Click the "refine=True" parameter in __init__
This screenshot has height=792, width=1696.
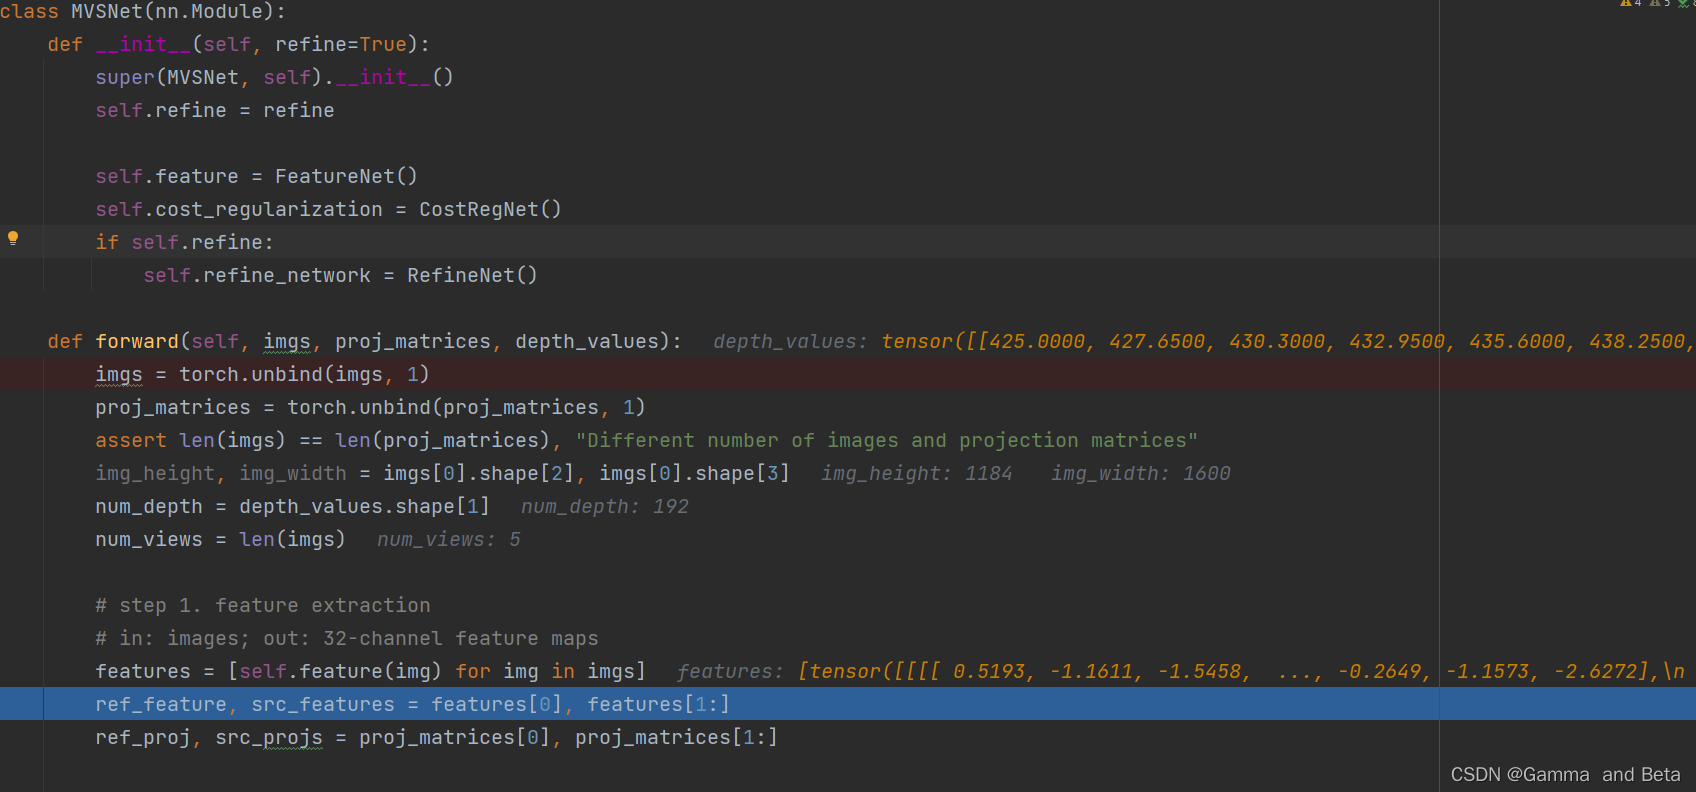(x=341, y=44)
